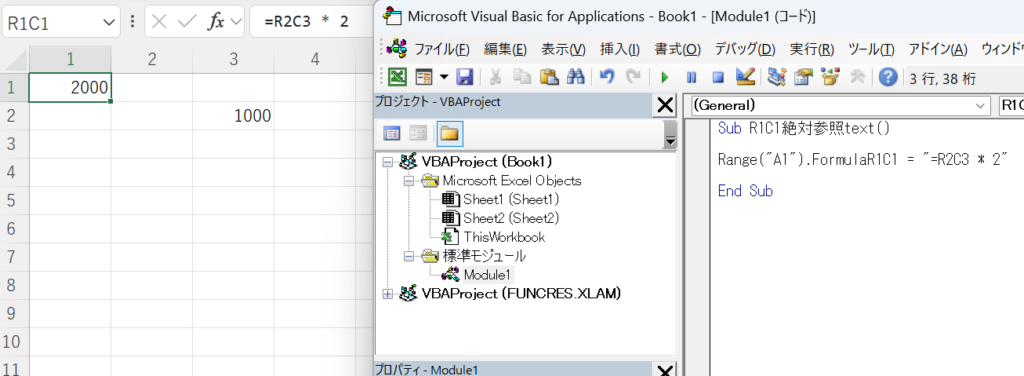Screen dimensions: 1024x376
Task: Click the Cancel X icon in Excel formula bar
Action: 159,22
